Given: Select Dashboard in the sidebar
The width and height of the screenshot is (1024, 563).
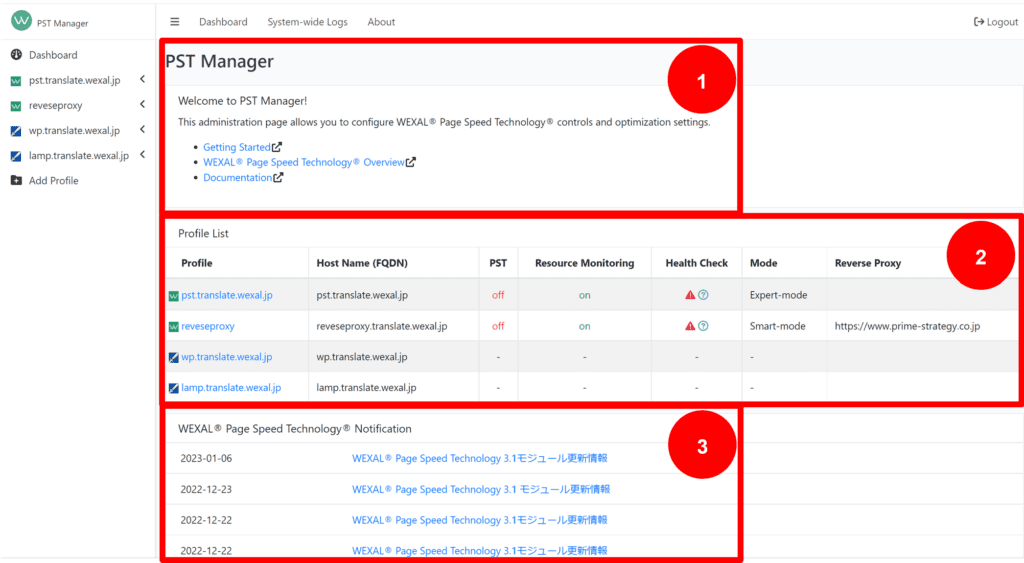Looking at the screenshot, I should tap(53, 55).
